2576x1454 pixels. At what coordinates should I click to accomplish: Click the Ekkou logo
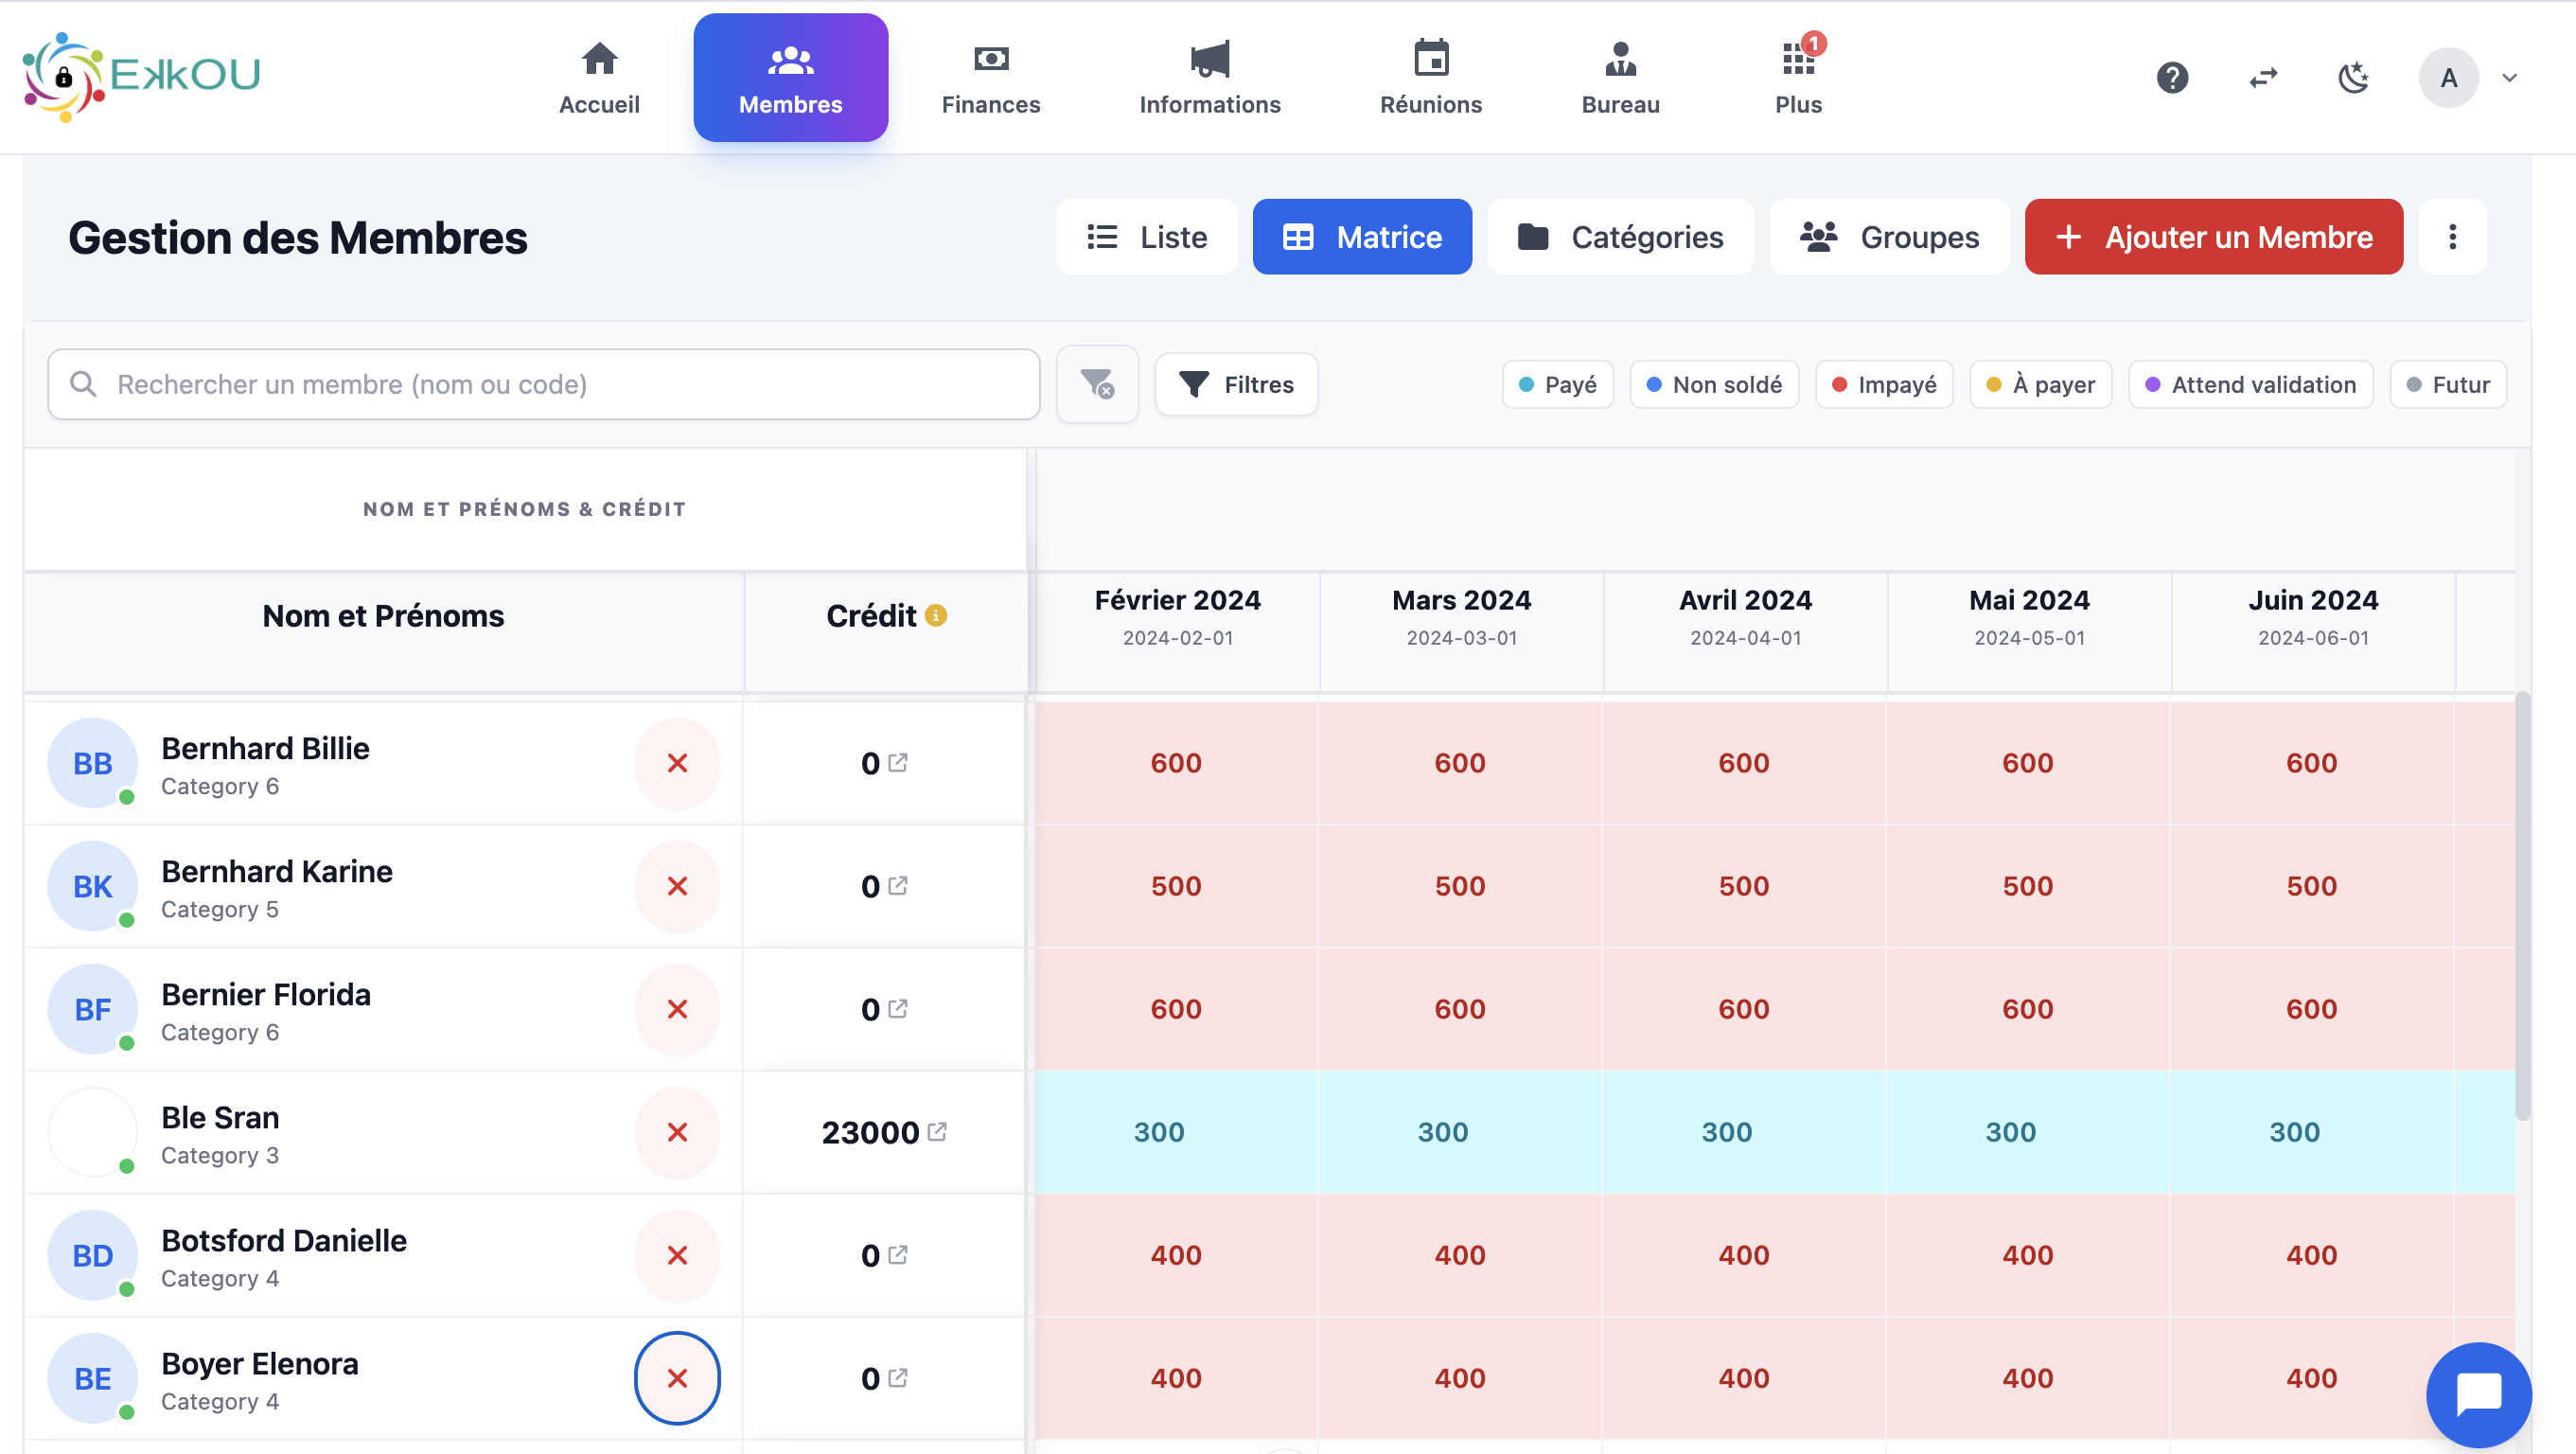tap(141, 77)
